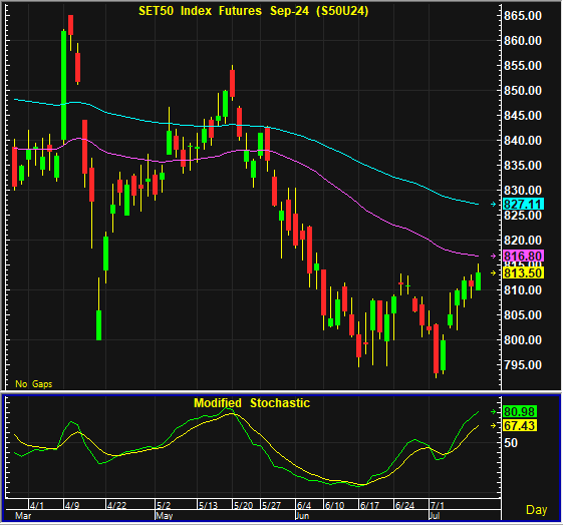Click the magenta arrow beside 816.80
This screenshot has width=563, height=525.
[x=493, y=256]
